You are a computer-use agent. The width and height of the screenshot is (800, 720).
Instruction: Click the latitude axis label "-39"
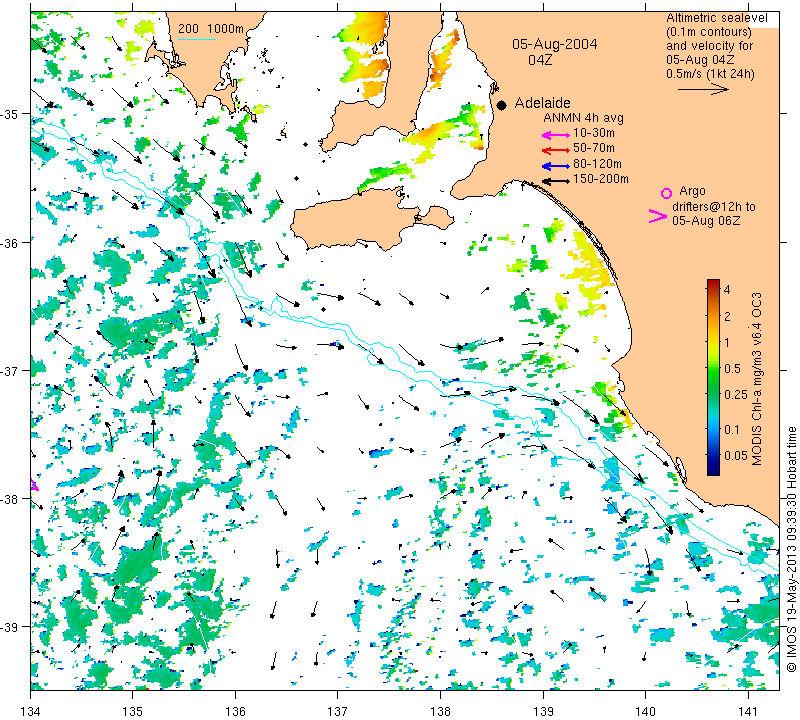[x=10, y=627]
